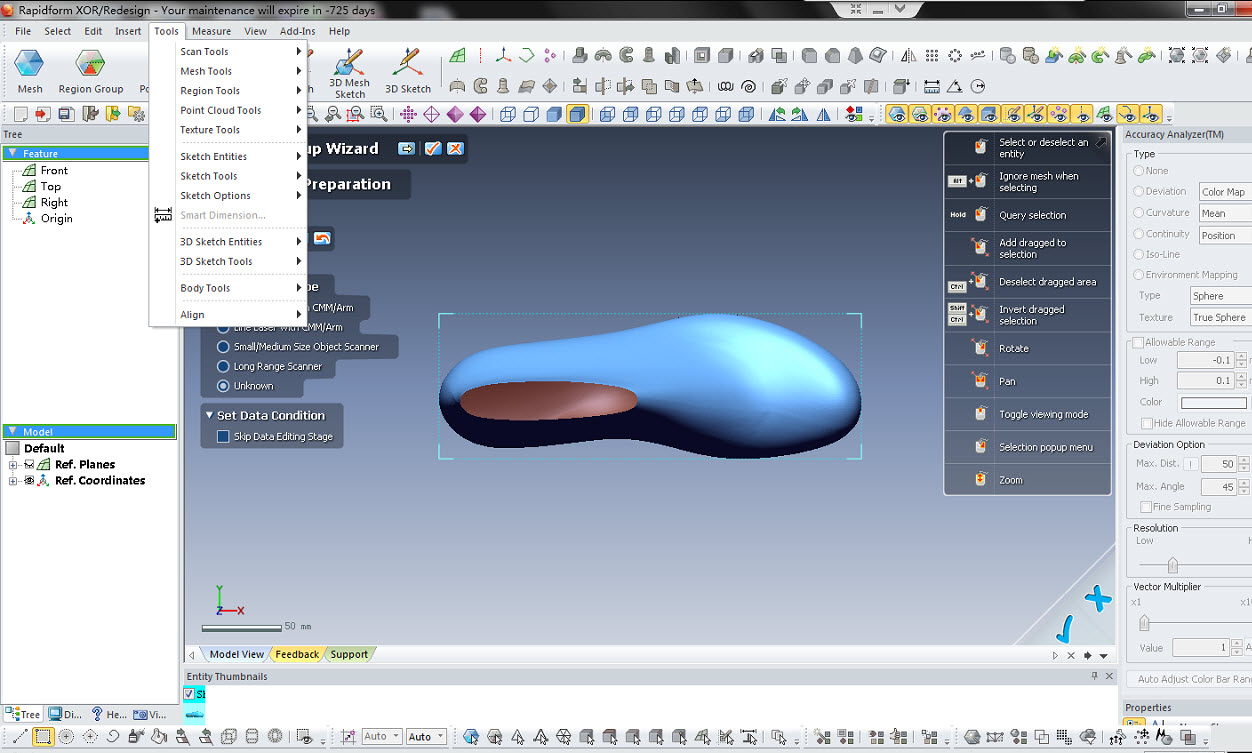Click the Auto Adjust Color Bar Range button
The image size is (1252, 753).
(1190, 679)
